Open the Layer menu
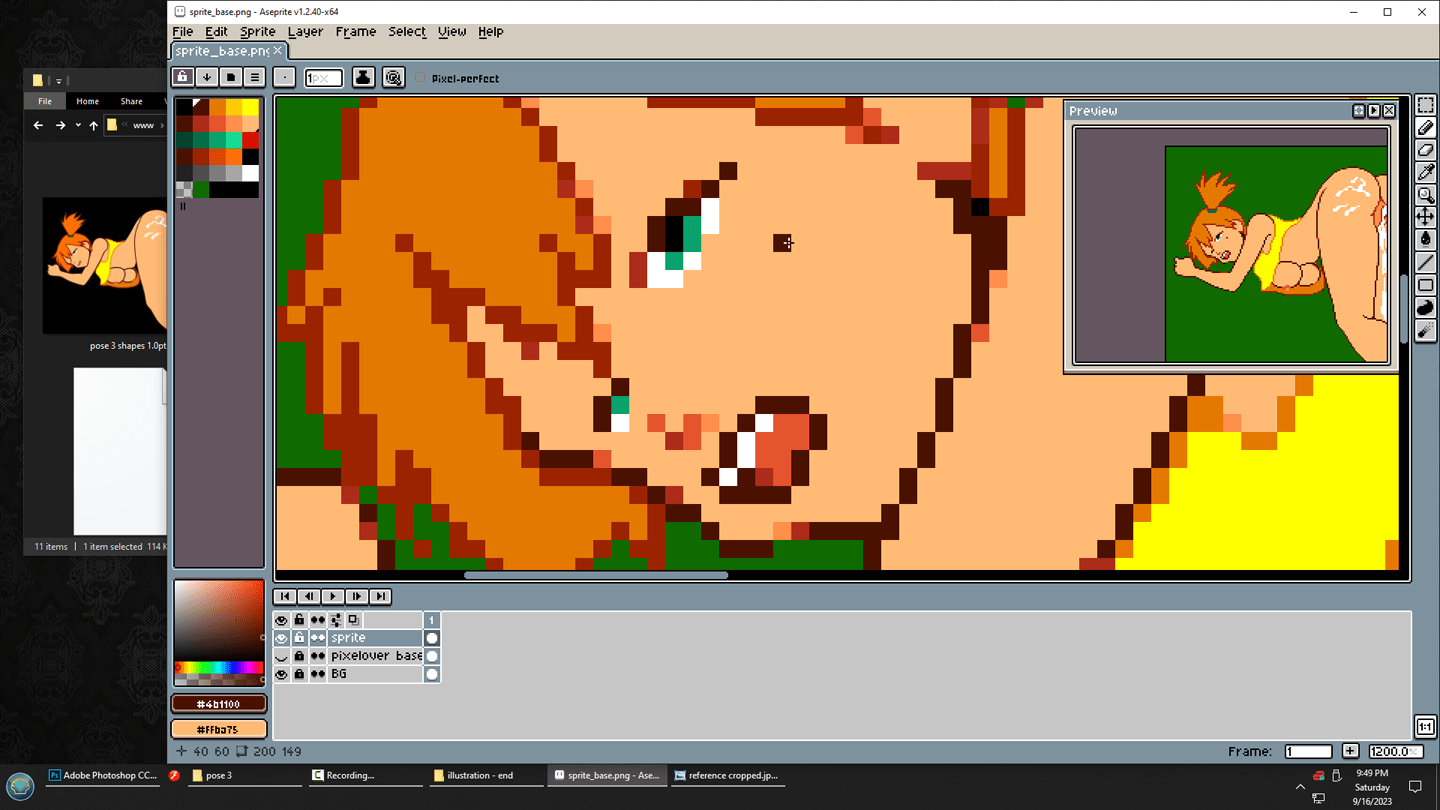This screenshot has width=1440, height=810. pyautogui.click(x=305, y=32)
